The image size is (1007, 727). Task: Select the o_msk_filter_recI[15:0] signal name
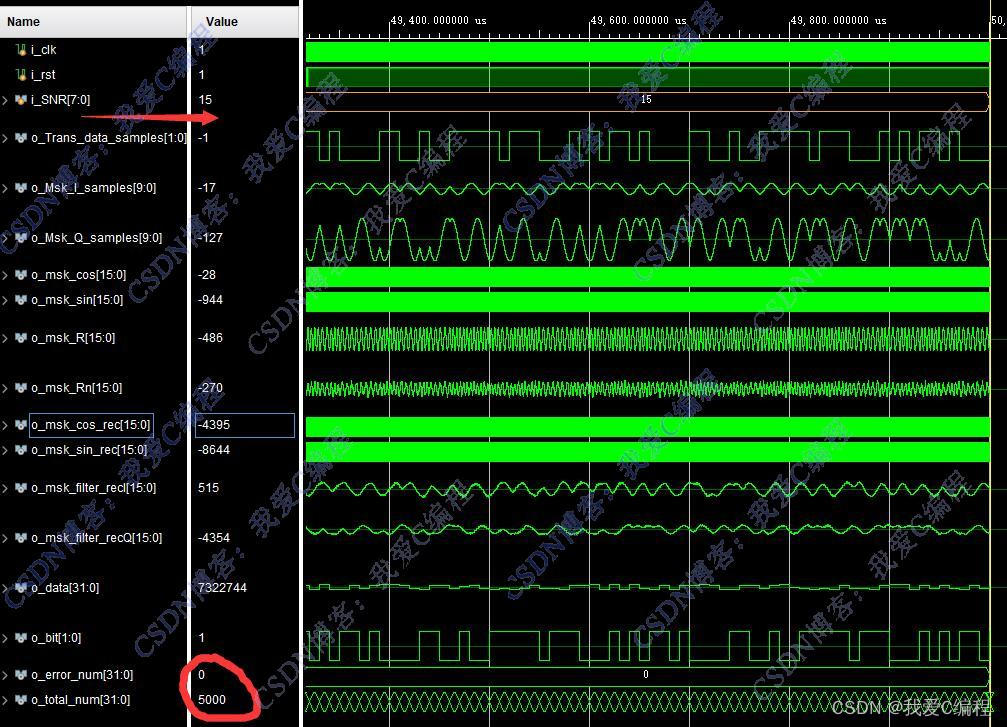pos(94,487)
